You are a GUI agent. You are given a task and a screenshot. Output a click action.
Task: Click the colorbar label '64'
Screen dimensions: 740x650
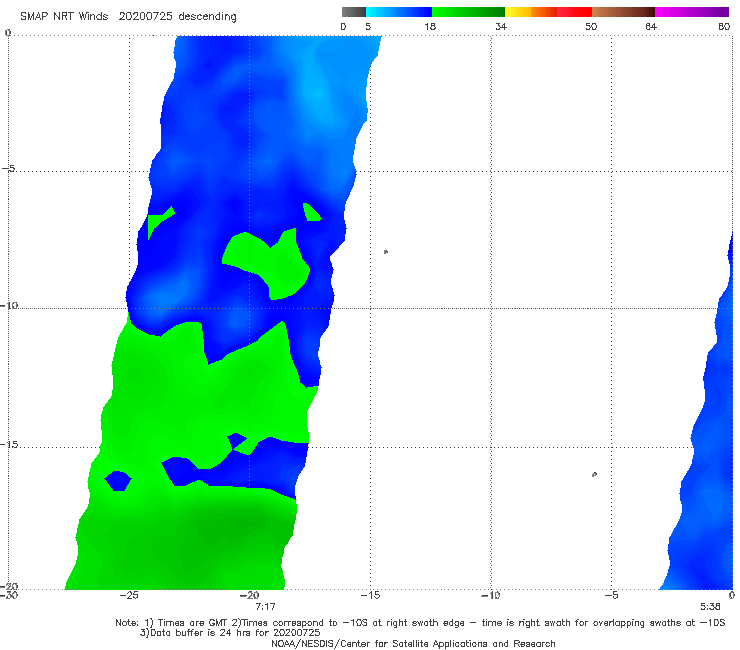tap(651, 26)
